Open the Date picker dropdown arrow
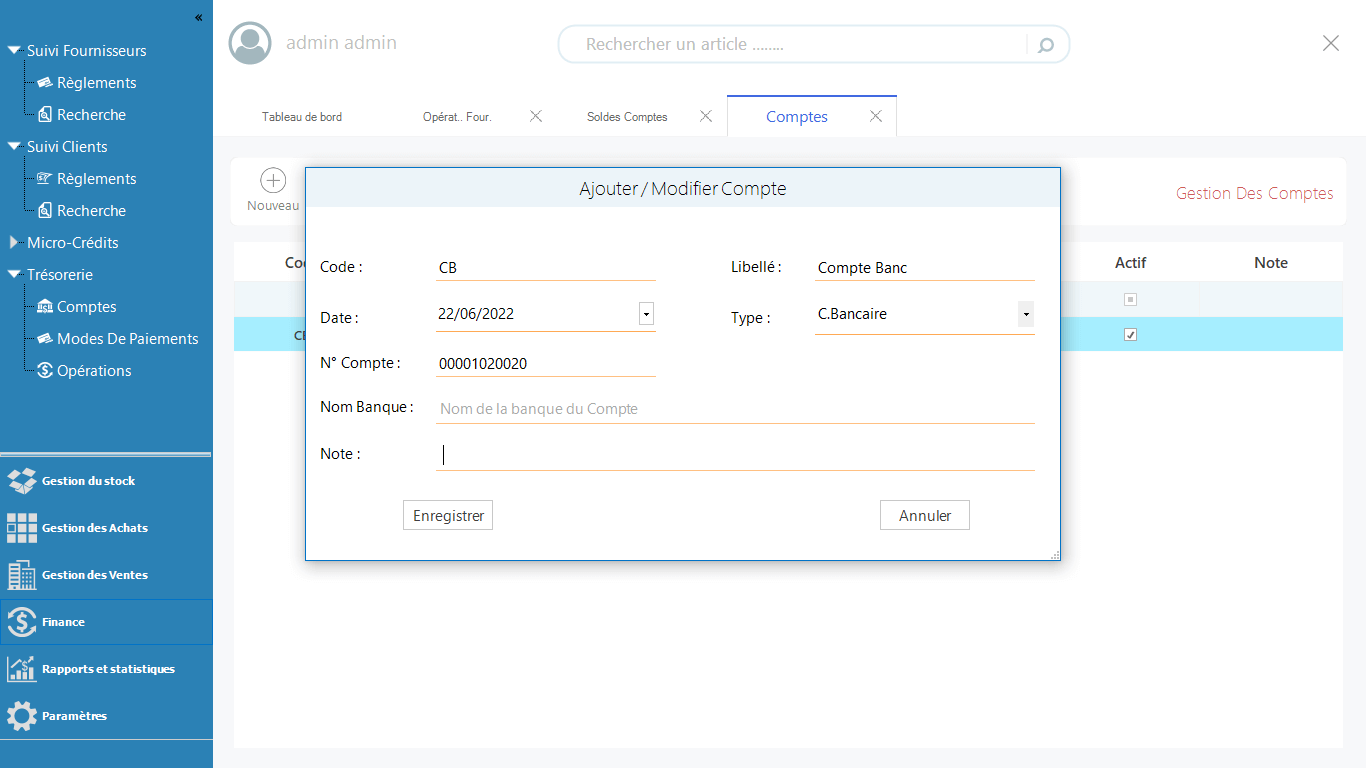This screenshot has height=768, width=1366. [x=646, y=314]
